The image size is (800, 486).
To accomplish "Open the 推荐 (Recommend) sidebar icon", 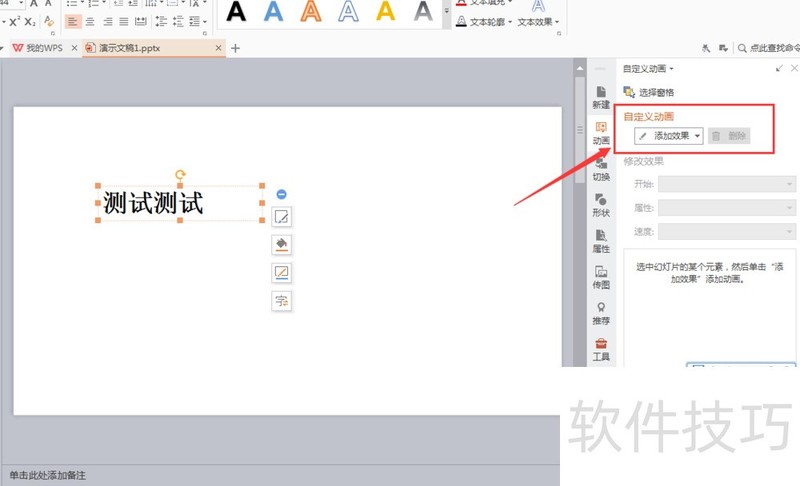I will click(x=601, y=313).
